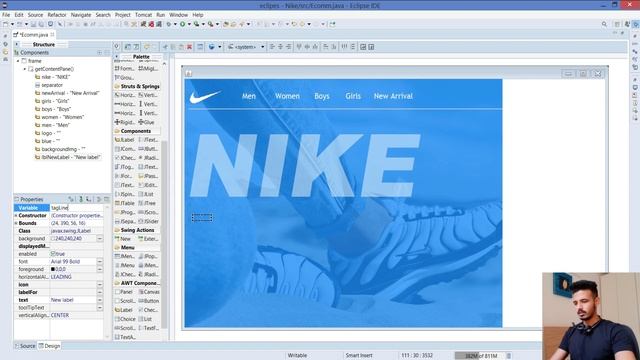Click the 'Smart Insert' status bar entry
The height and width of the screenshot is (360, 640).
tap(359, 356)
